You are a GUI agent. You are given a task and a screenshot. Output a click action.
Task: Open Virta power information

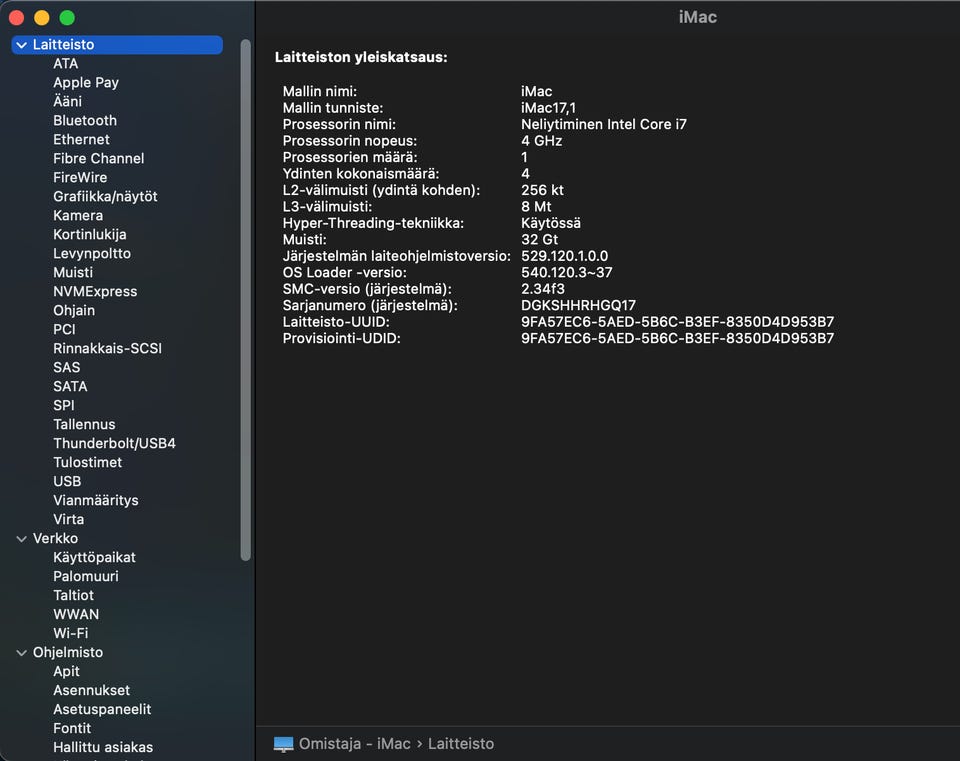coord(69,519)
